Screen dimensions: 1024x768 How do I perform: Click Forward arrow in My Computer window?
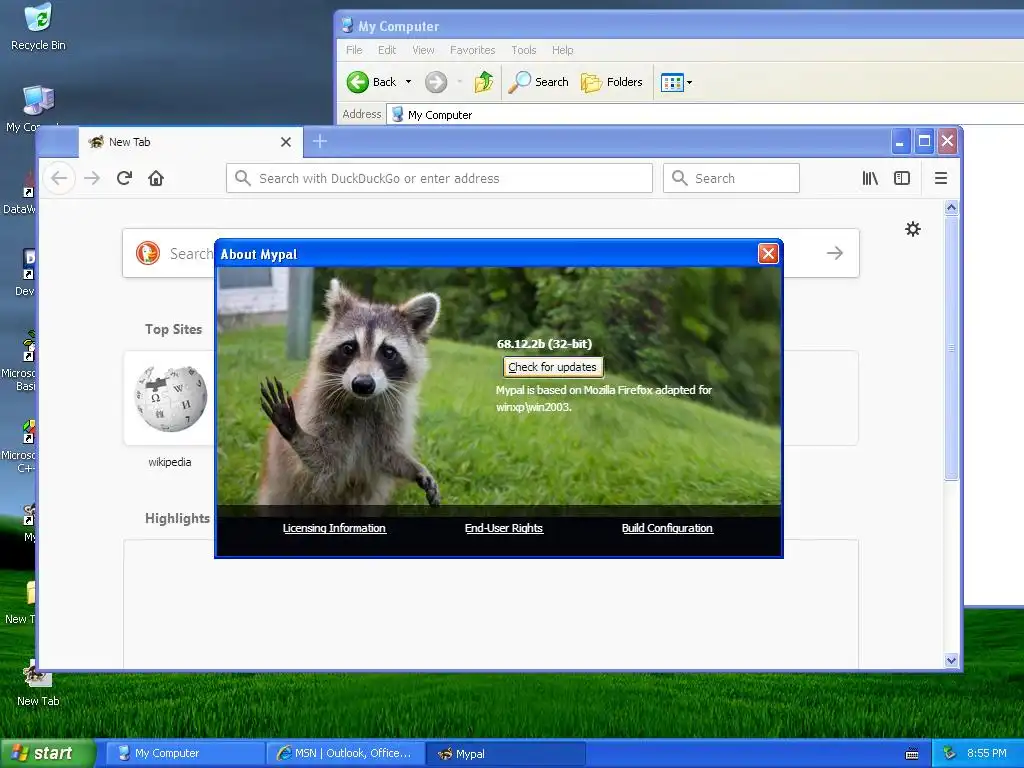coord(436,82)
